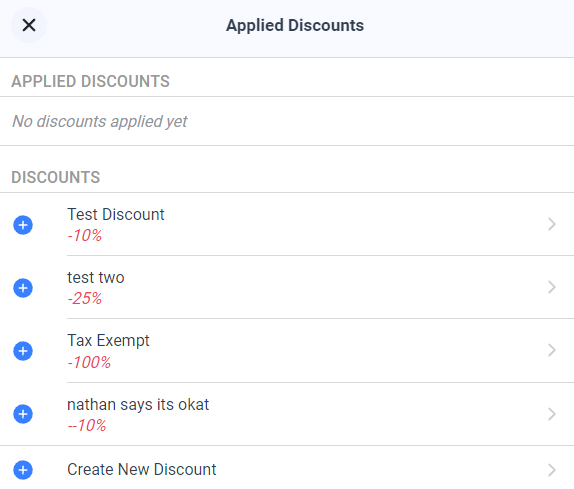Open chevron for nathan says its okat

pyautogui.click(x=552, y=414)
